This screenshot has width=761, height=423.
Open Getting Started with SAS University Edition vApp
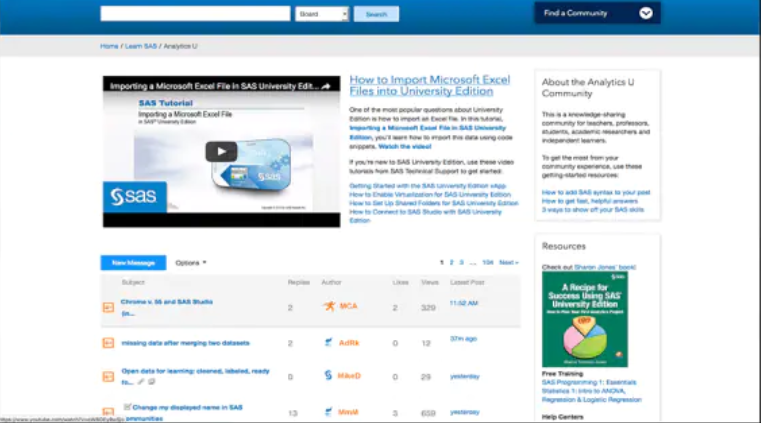pos(428,186)
